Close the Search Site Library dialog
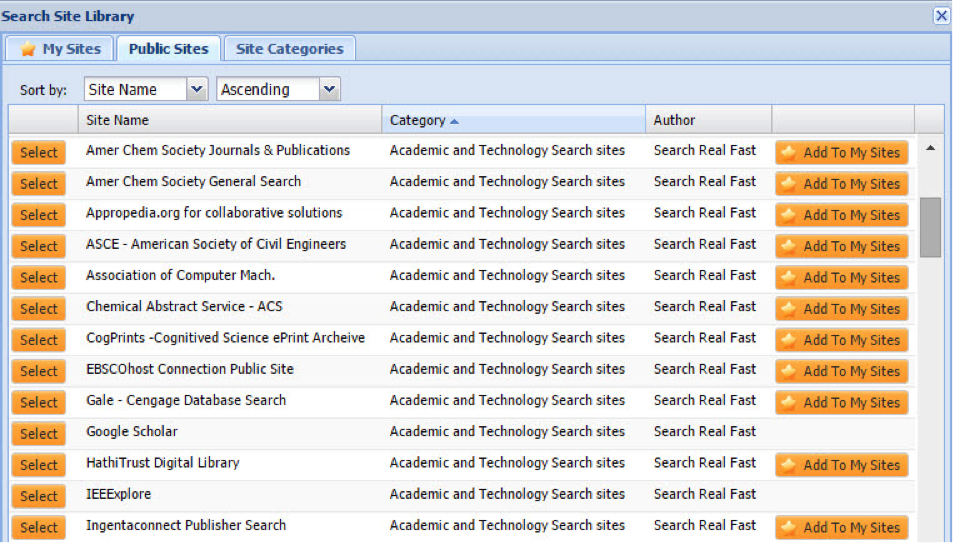The width and height of the screenshot is (953, 543). pos(941,15)
